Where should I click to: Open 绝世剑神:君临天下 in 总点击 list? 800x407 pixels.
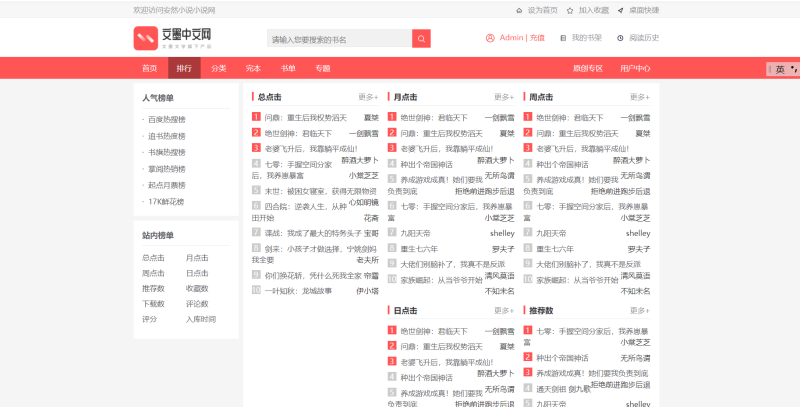(x=298, y=134)
